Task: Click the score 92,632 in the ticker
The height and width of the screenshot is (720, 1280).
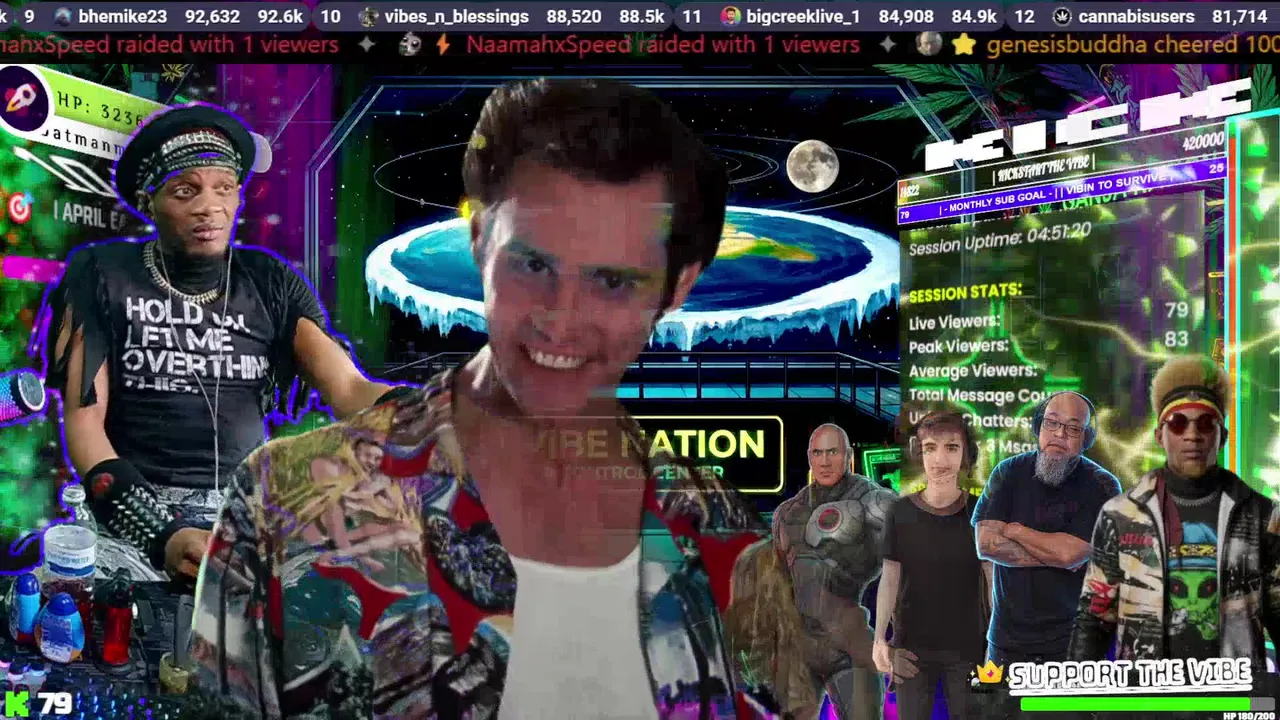Action: click(x=212, y=16)
